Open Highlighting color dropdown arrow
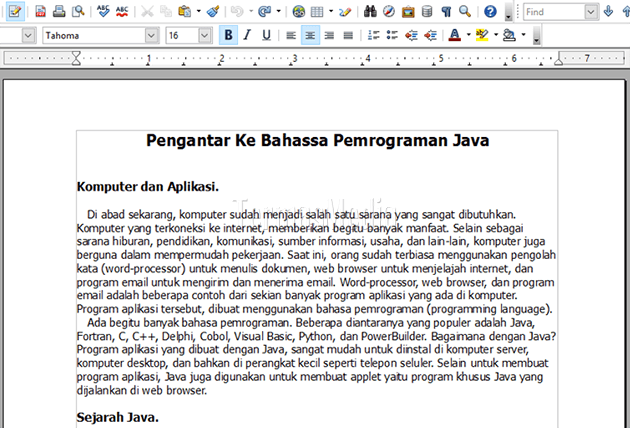 point(496,35)
